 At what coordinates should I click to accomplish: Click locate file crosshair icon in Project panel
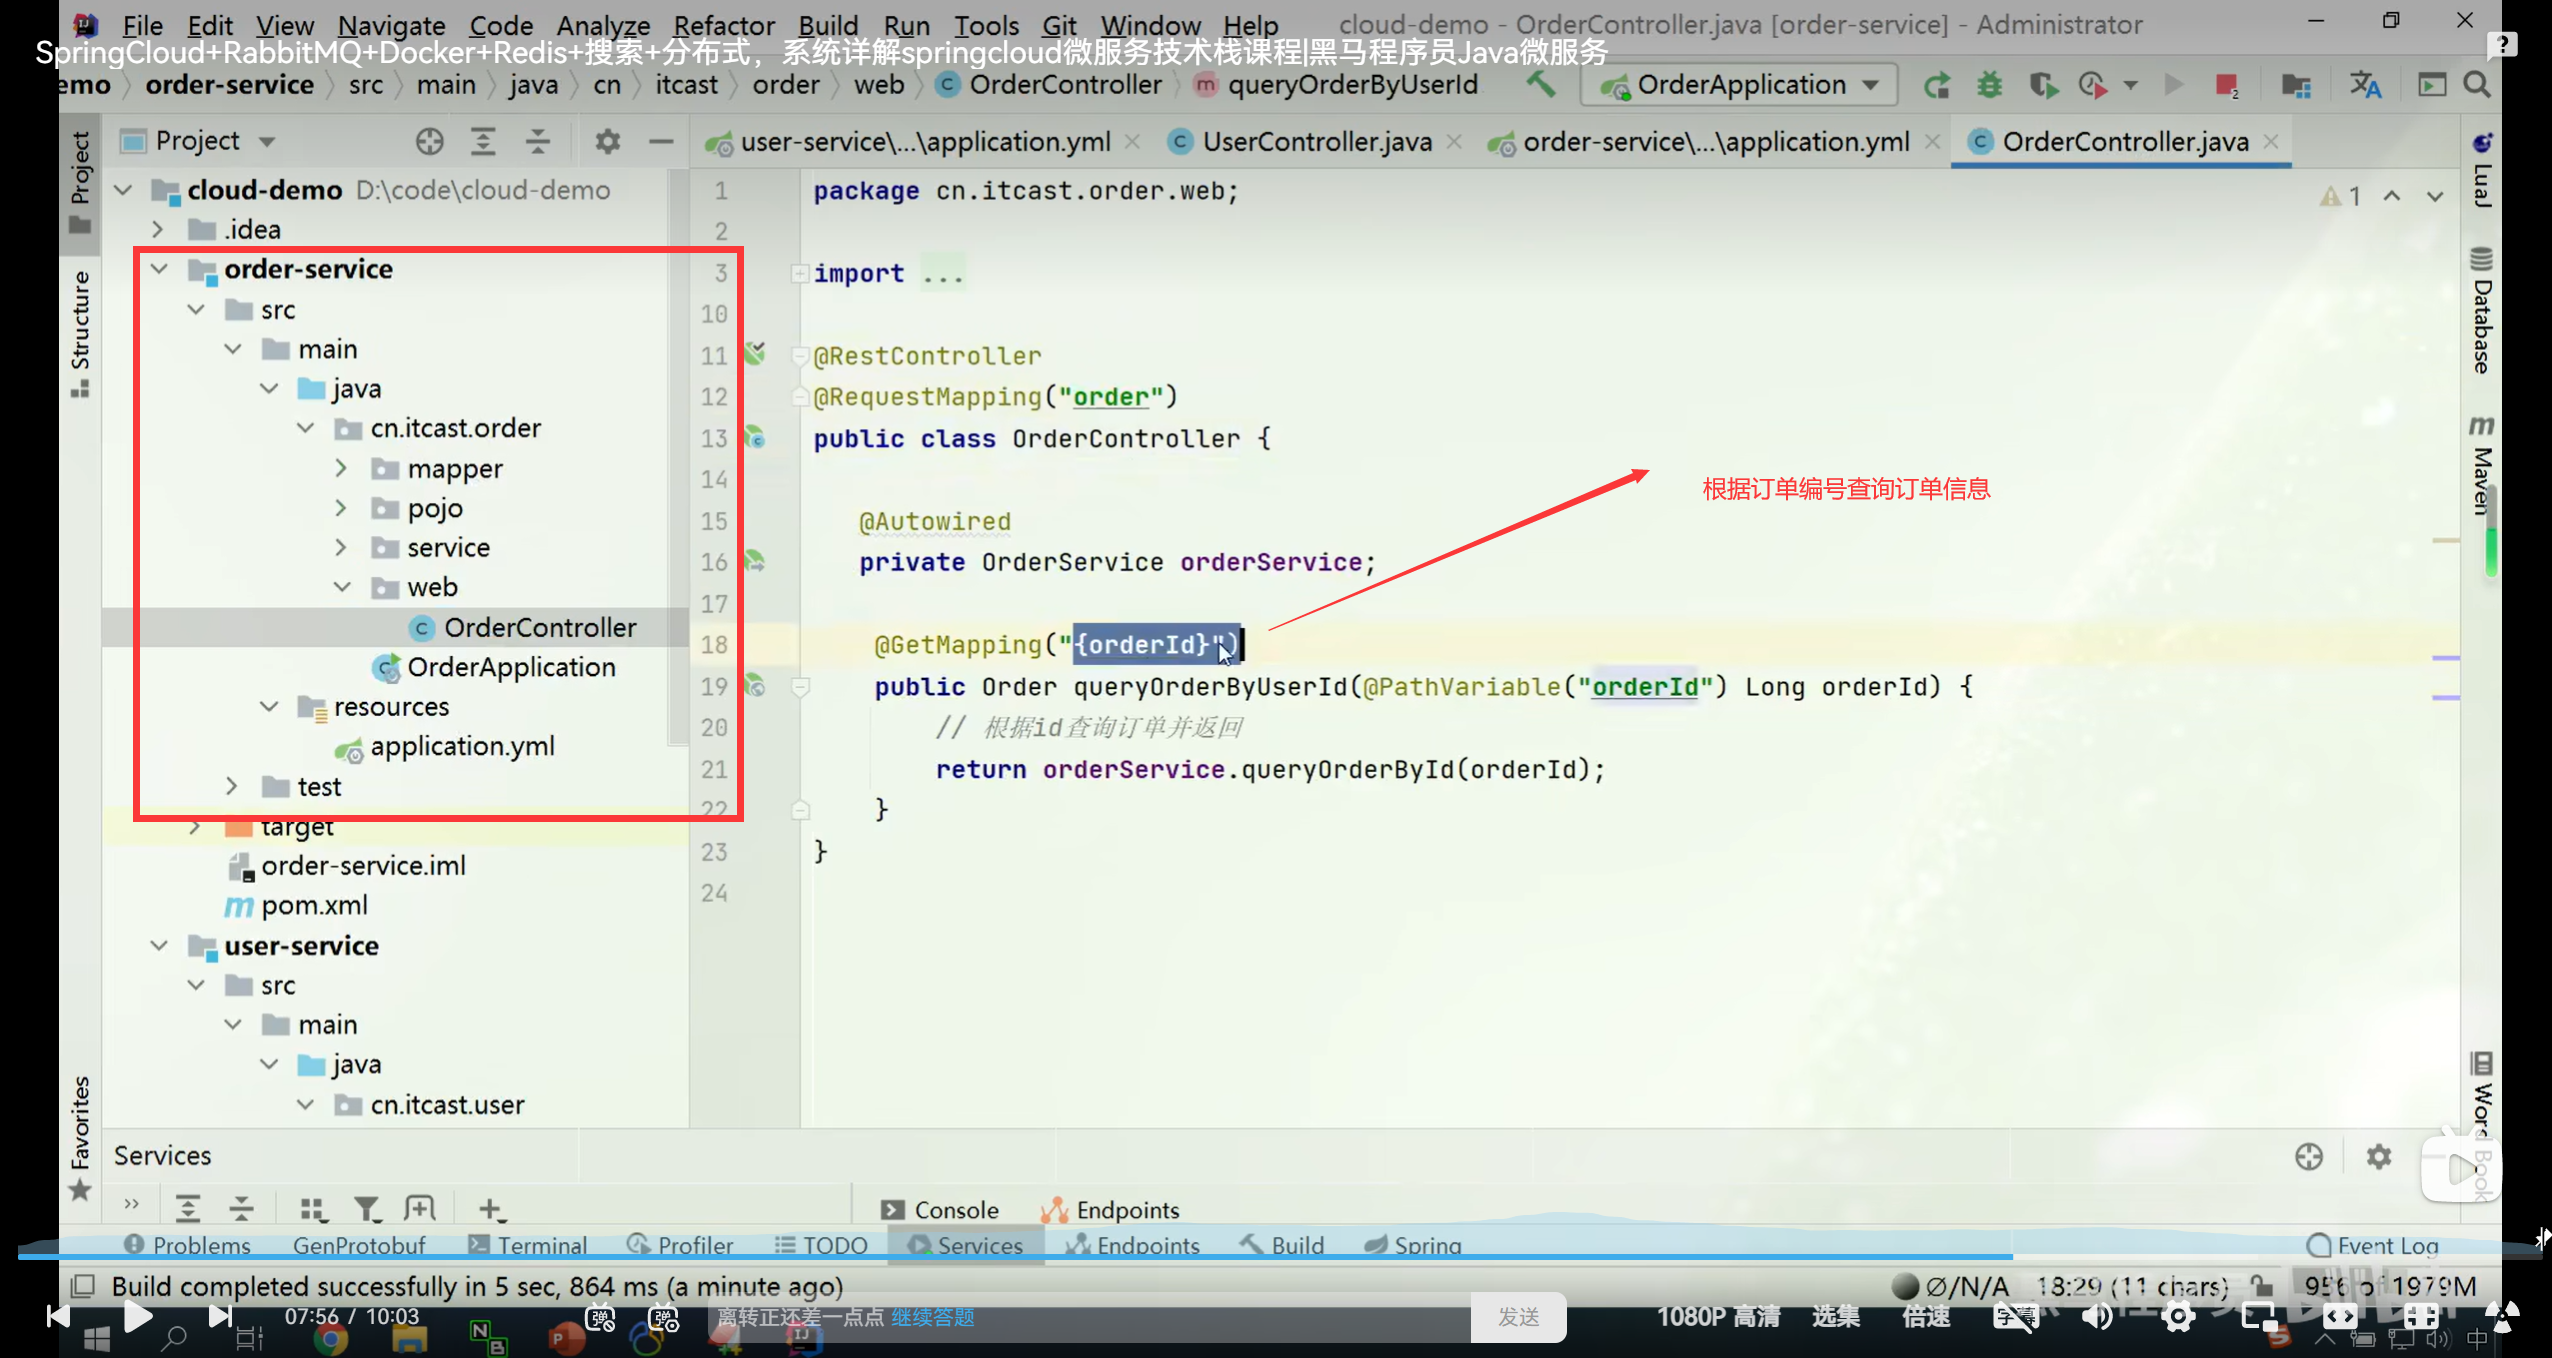pos(430,142)
